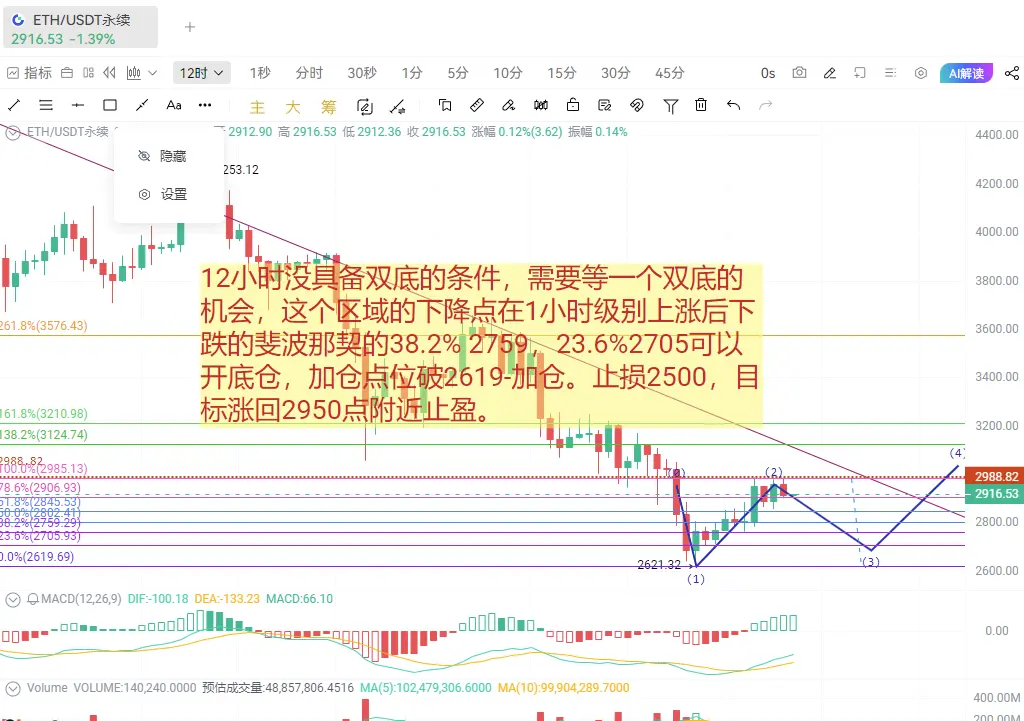Open the 指标 indicators panel
1024x721 pixels.
[x=29, y=73]
